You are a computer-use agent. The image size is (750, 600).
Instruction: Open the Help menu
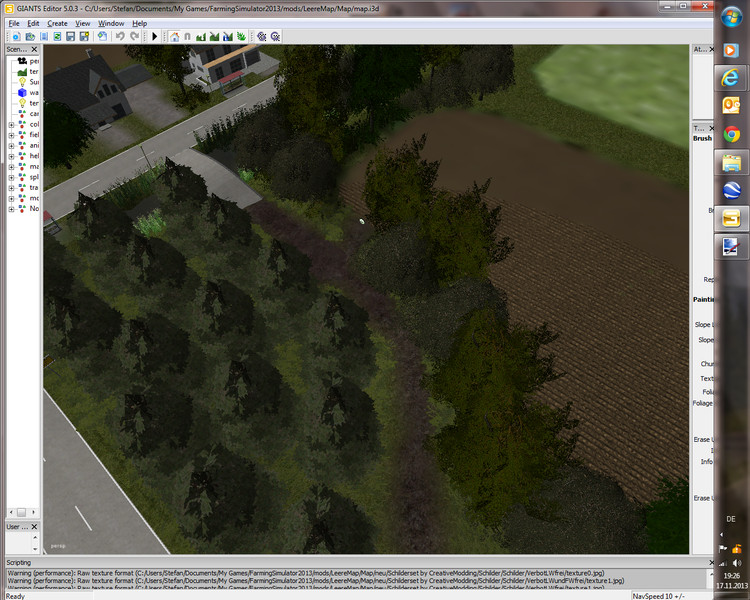click(x=140, y=23)
